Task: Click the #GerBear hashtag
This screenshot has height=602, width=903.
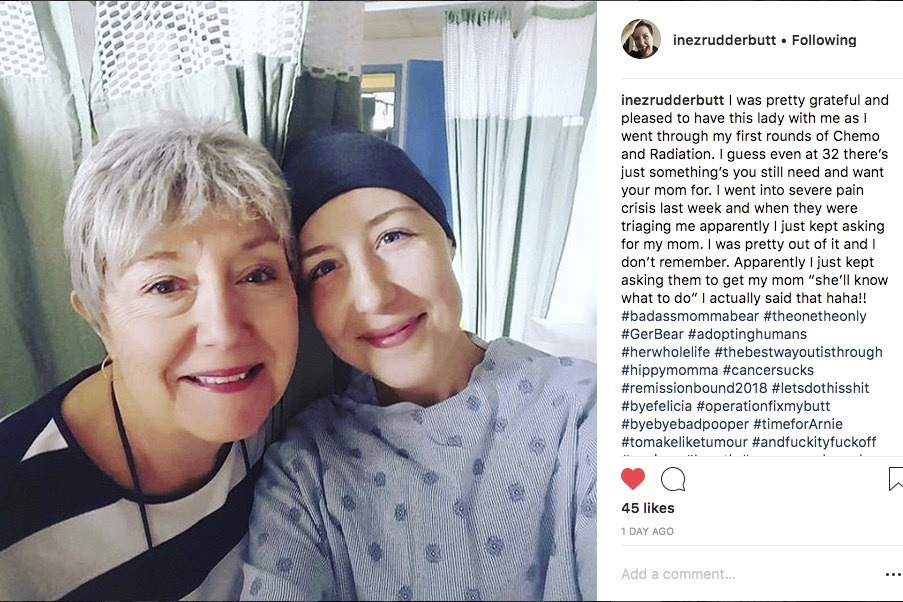Action: 652,334
